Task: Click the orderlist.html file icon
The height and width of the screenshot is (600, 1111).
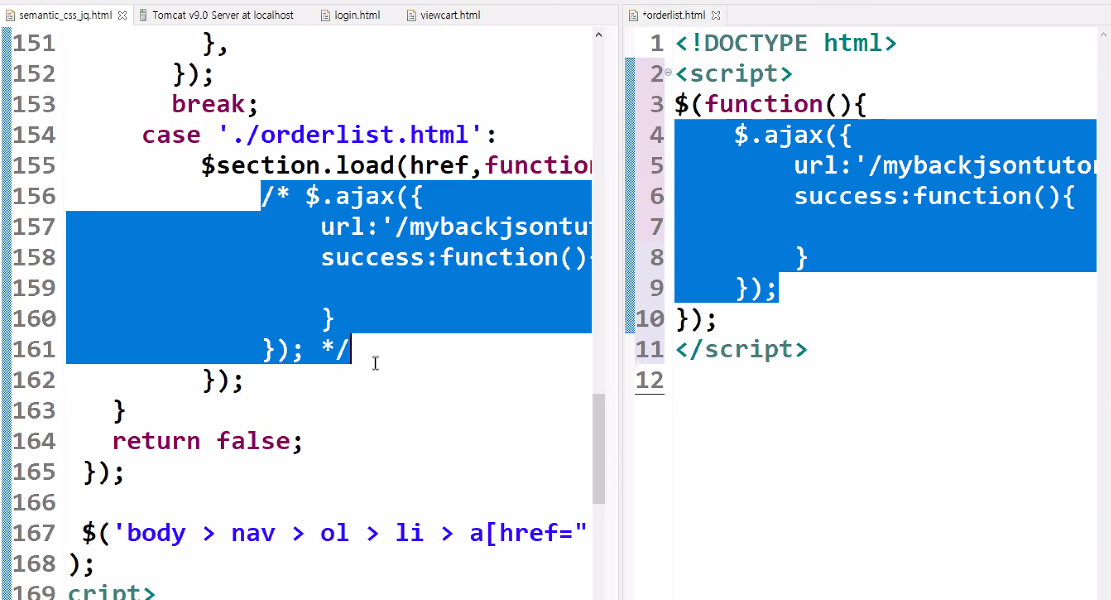Action: pos(633,15)
